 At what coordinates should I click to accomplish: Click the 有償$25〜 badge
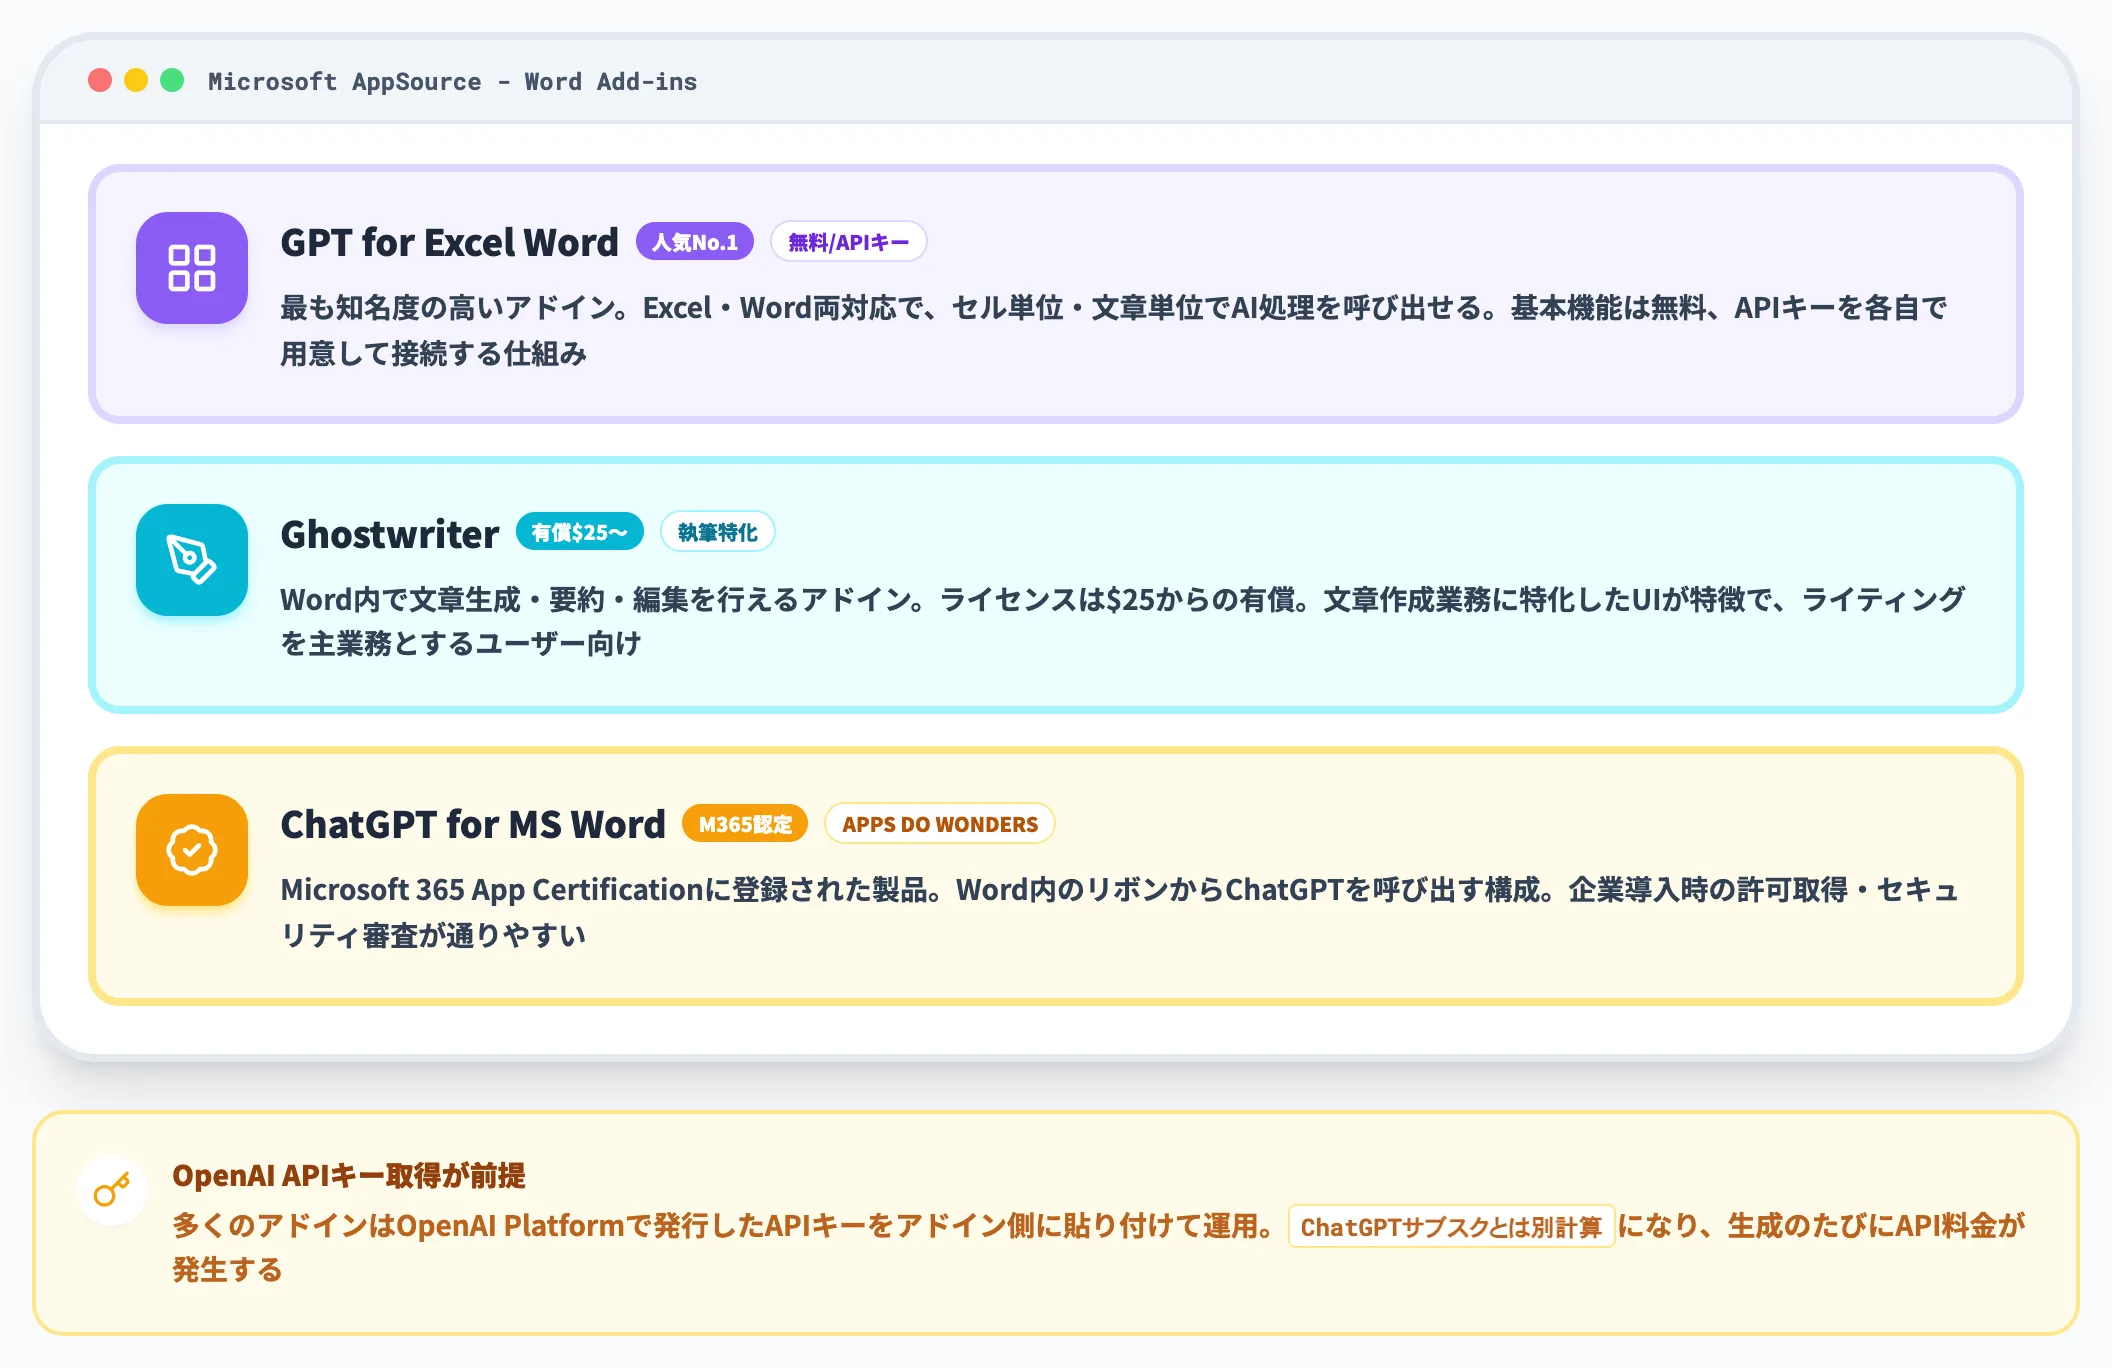point(580,532)
